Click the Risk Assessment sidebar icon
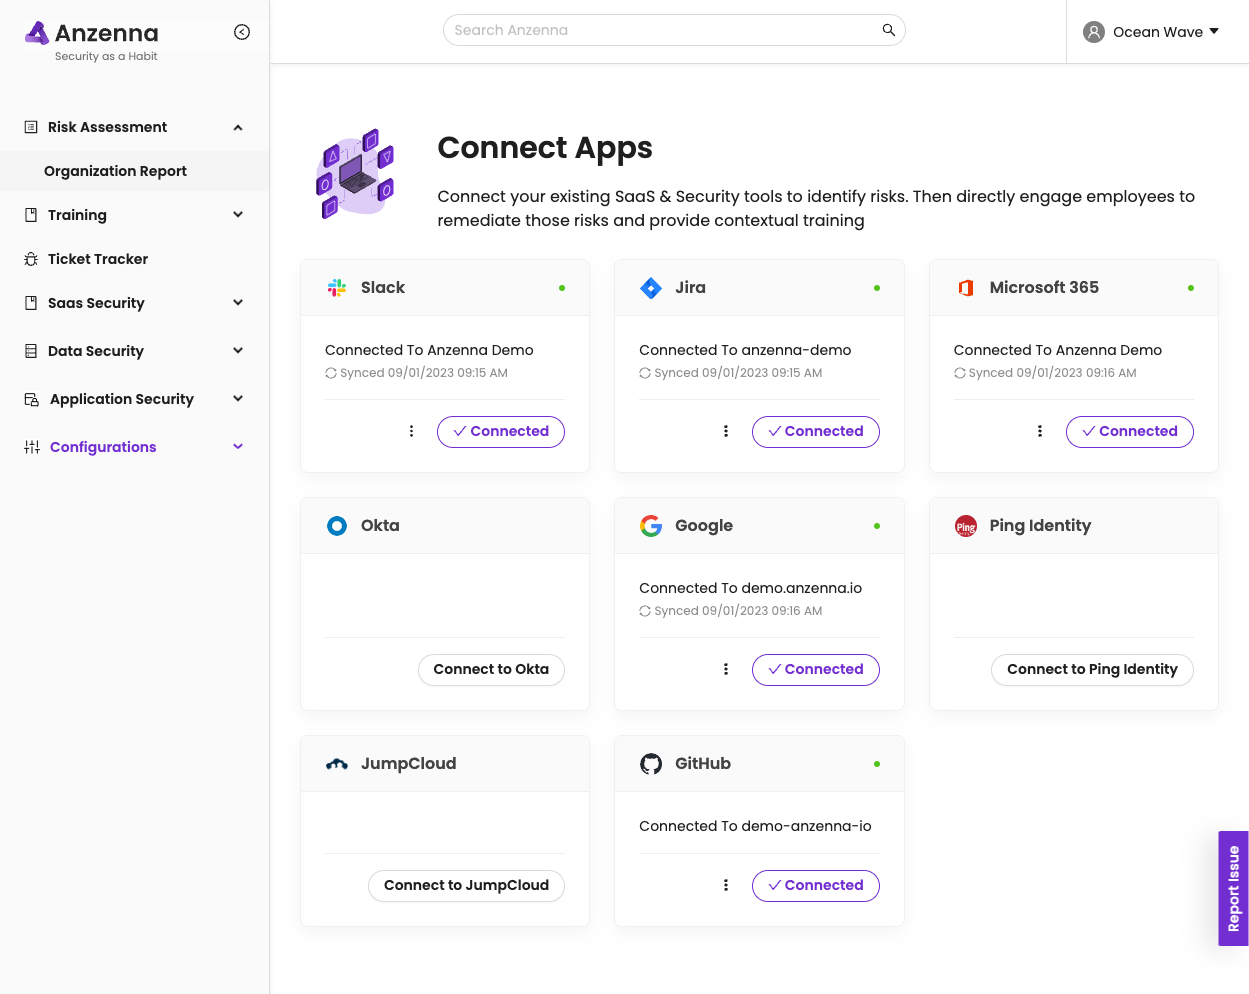 pyautogui.click(x=31, y=127)
